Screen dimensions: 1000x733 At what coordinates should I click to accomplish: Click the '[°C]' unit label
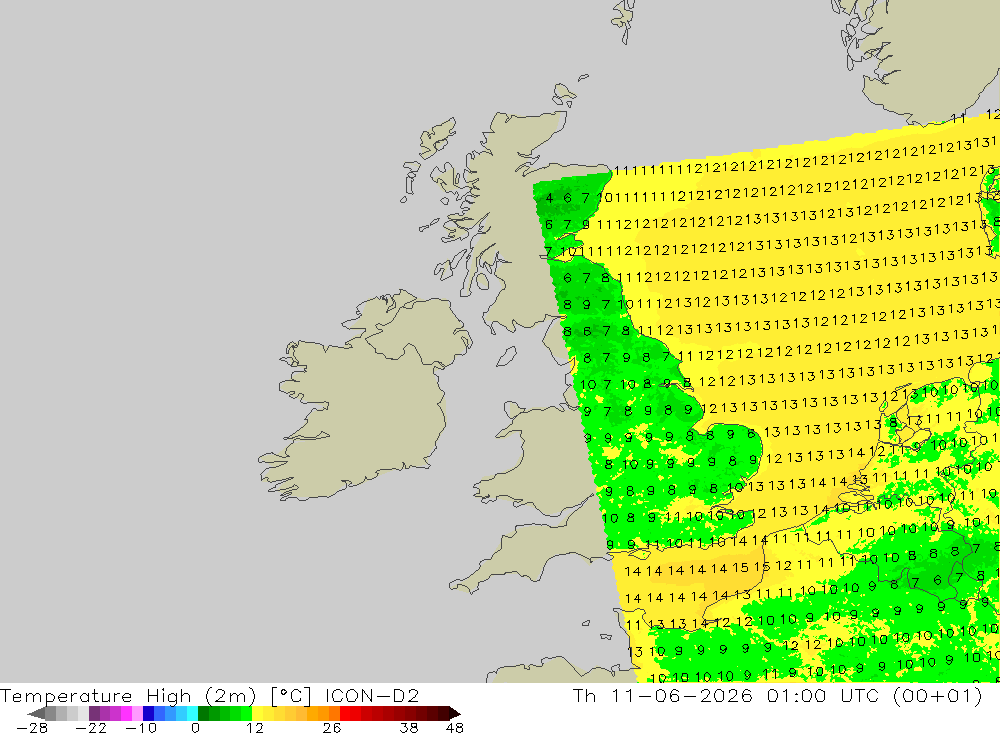pos(290,695)
